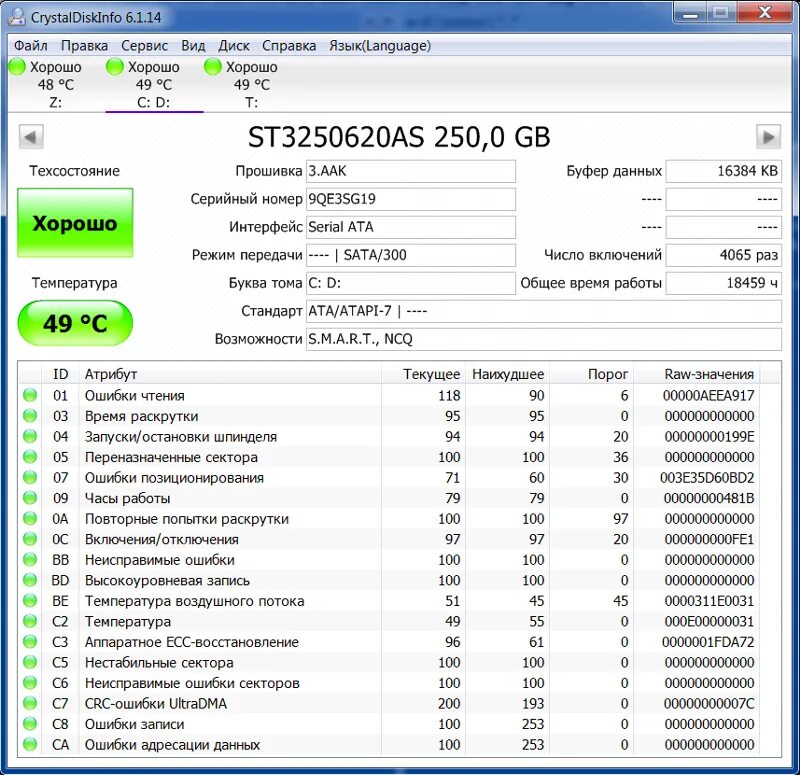This screenshot has width=800, height=775.
Task: Click raw value 0000000481B
Action: click(x=709, y=498)
